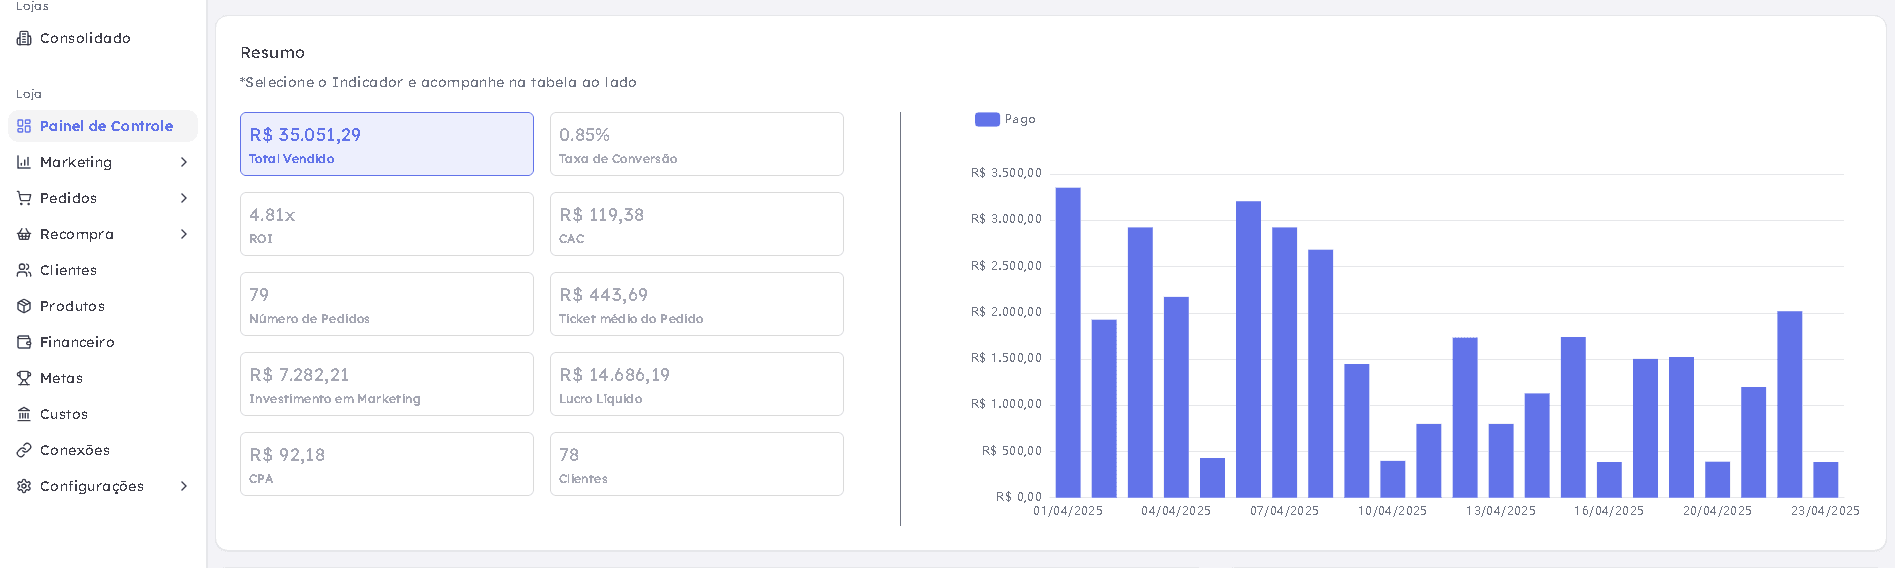Screen dimensions: 1895x568
Task: Select the Taxa de Conversão card
Action: pos(697,144)
